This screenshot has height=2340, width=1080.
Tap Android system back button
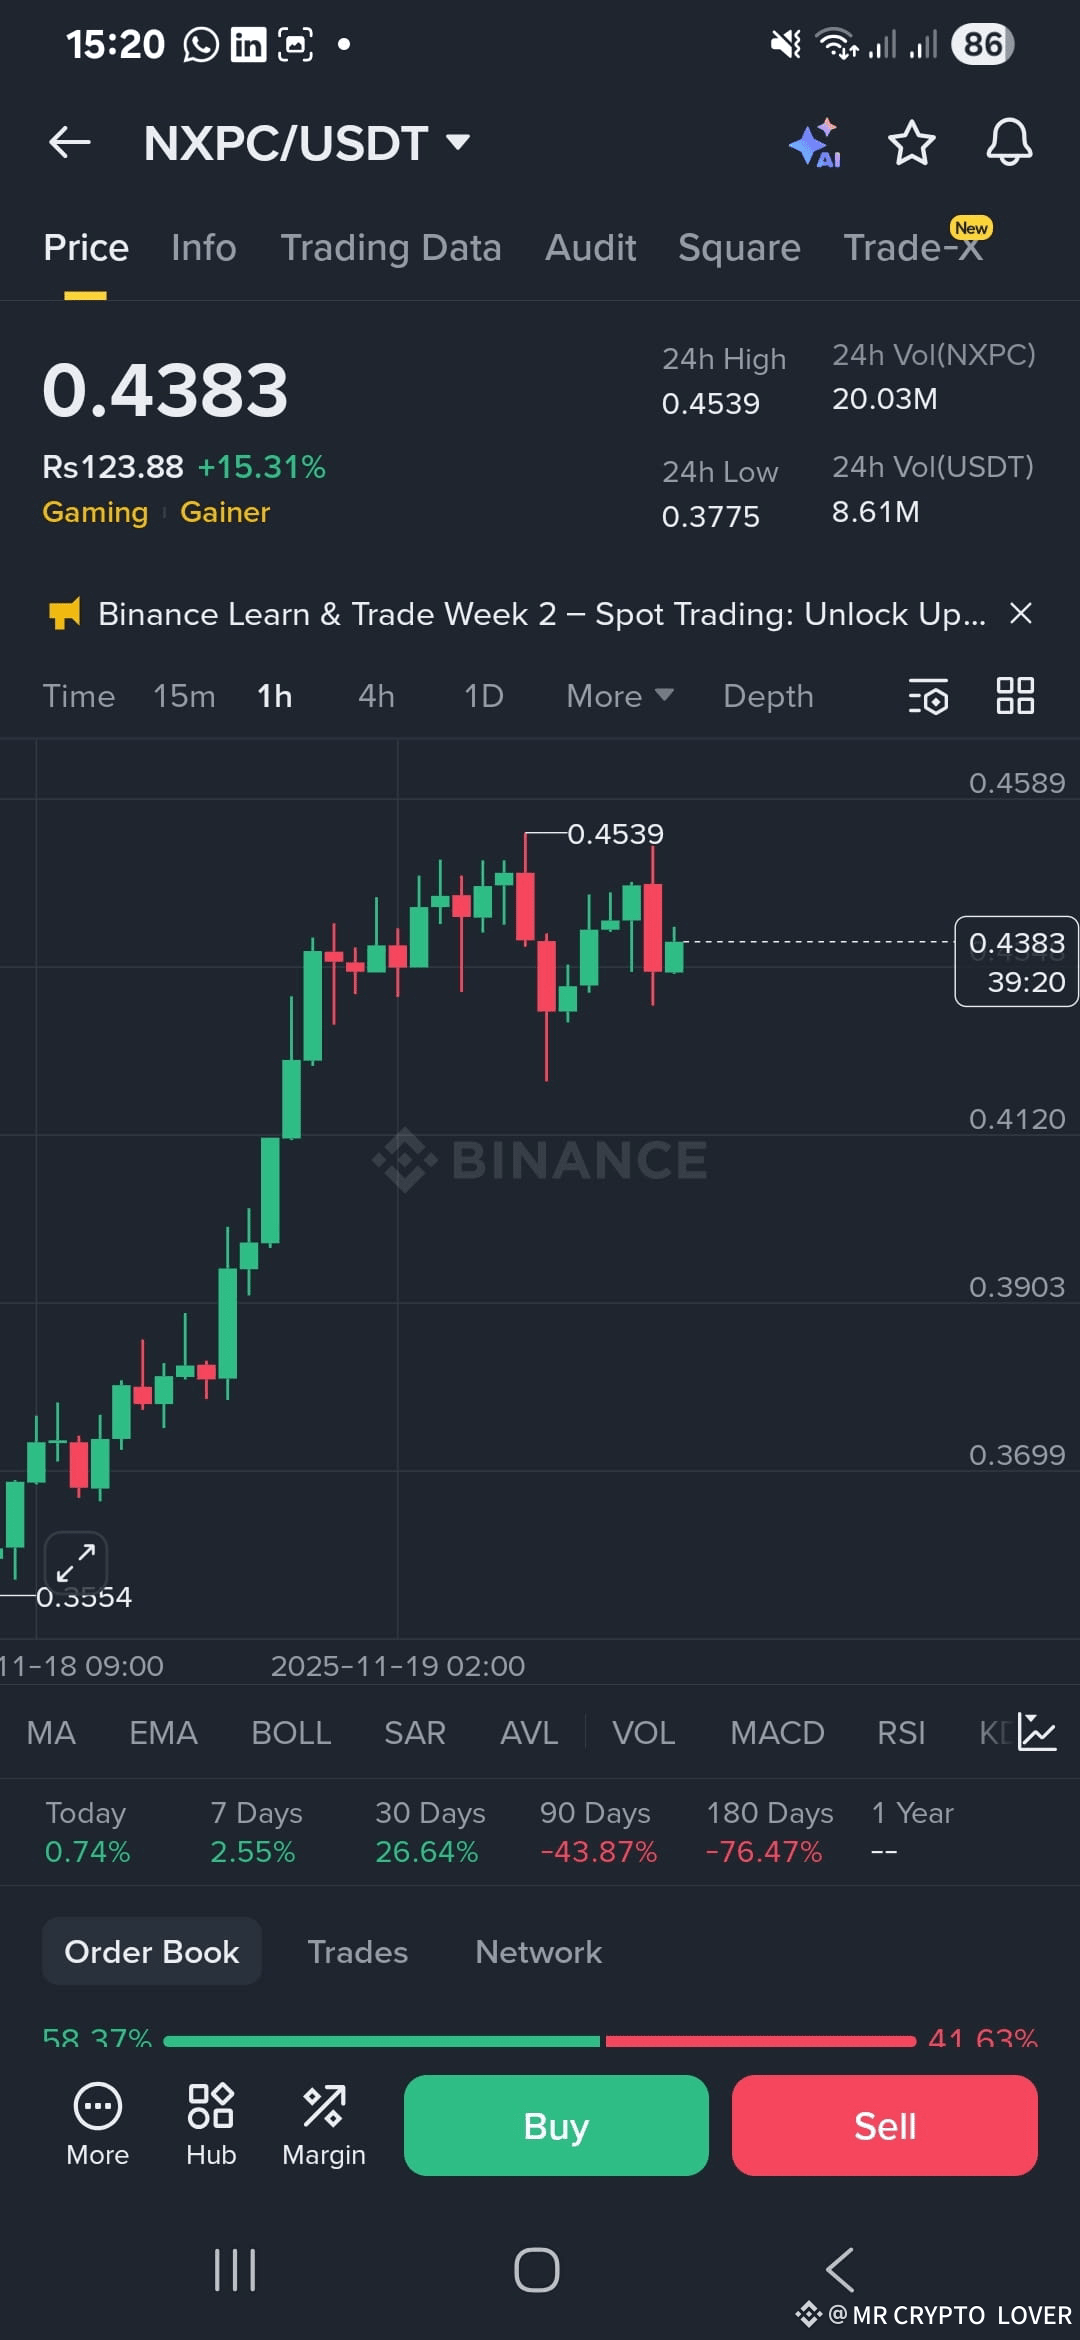[840, 2270]
